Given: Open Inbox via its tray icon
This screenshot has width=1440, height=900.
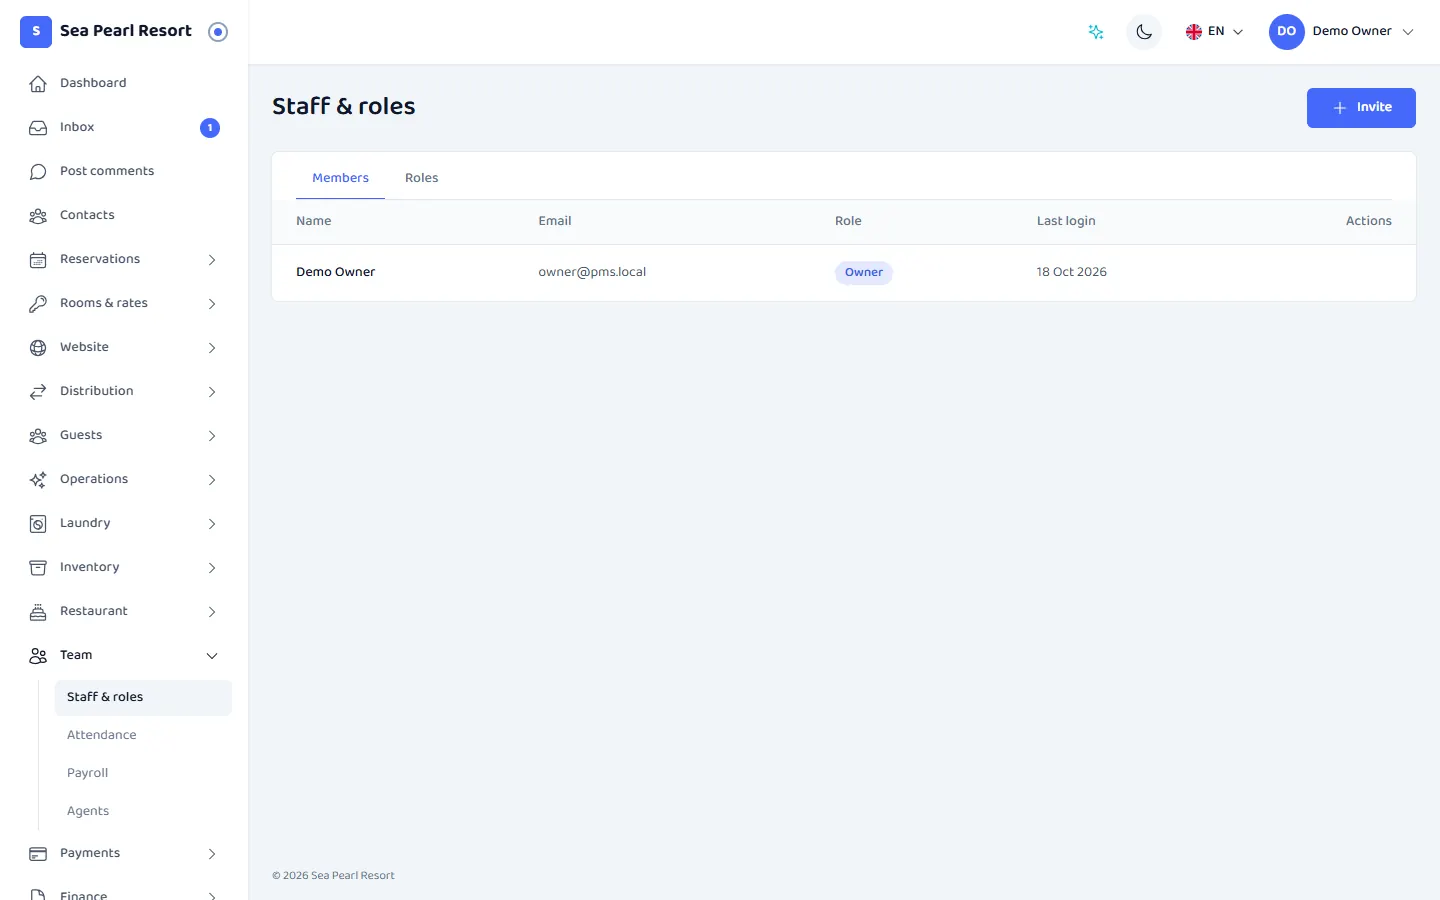Looking at the screenshot, I should click(x=38, y=128).
